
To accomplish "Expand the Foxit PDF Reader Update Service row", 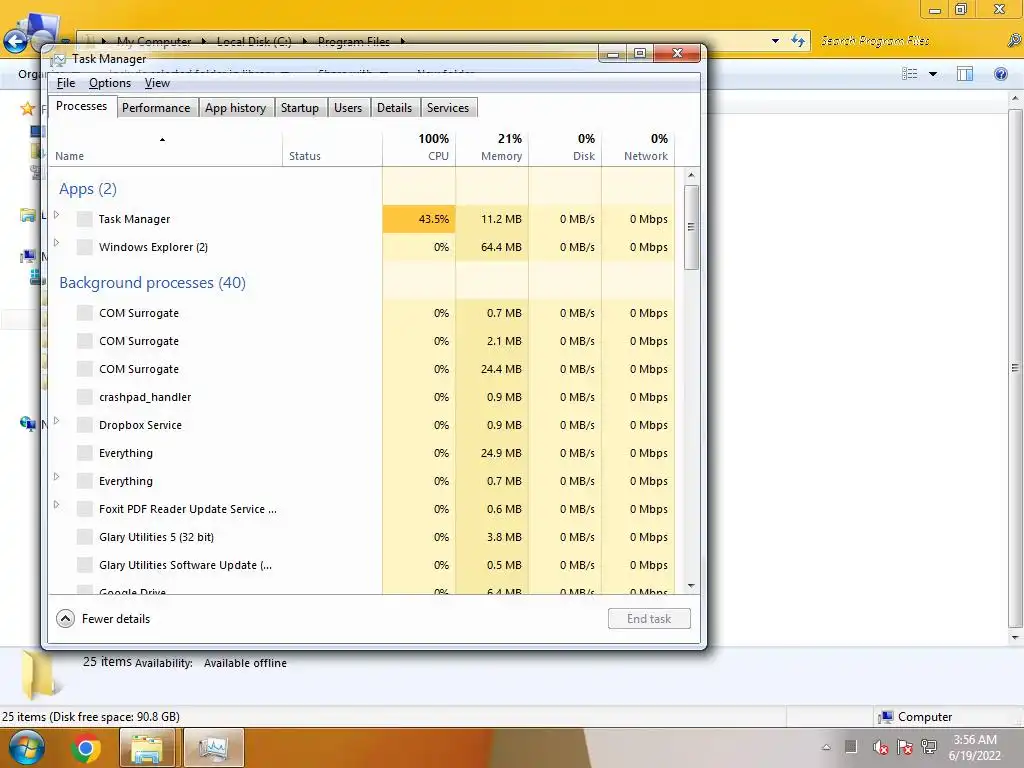I will click(57, 505).
